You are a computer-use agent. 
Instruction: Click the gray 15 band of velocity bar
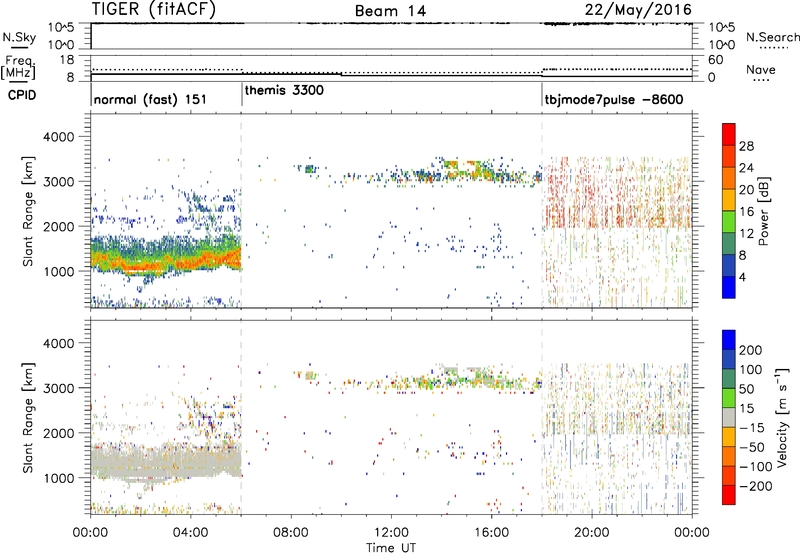(729, 418)
